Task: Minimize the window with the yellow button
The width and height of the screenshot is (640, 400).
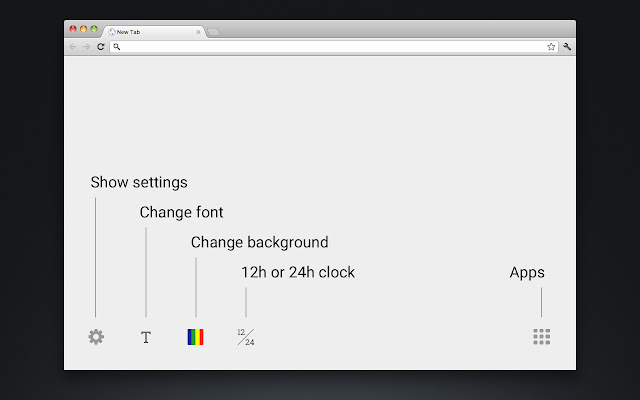Action: [x=83, y=29]
